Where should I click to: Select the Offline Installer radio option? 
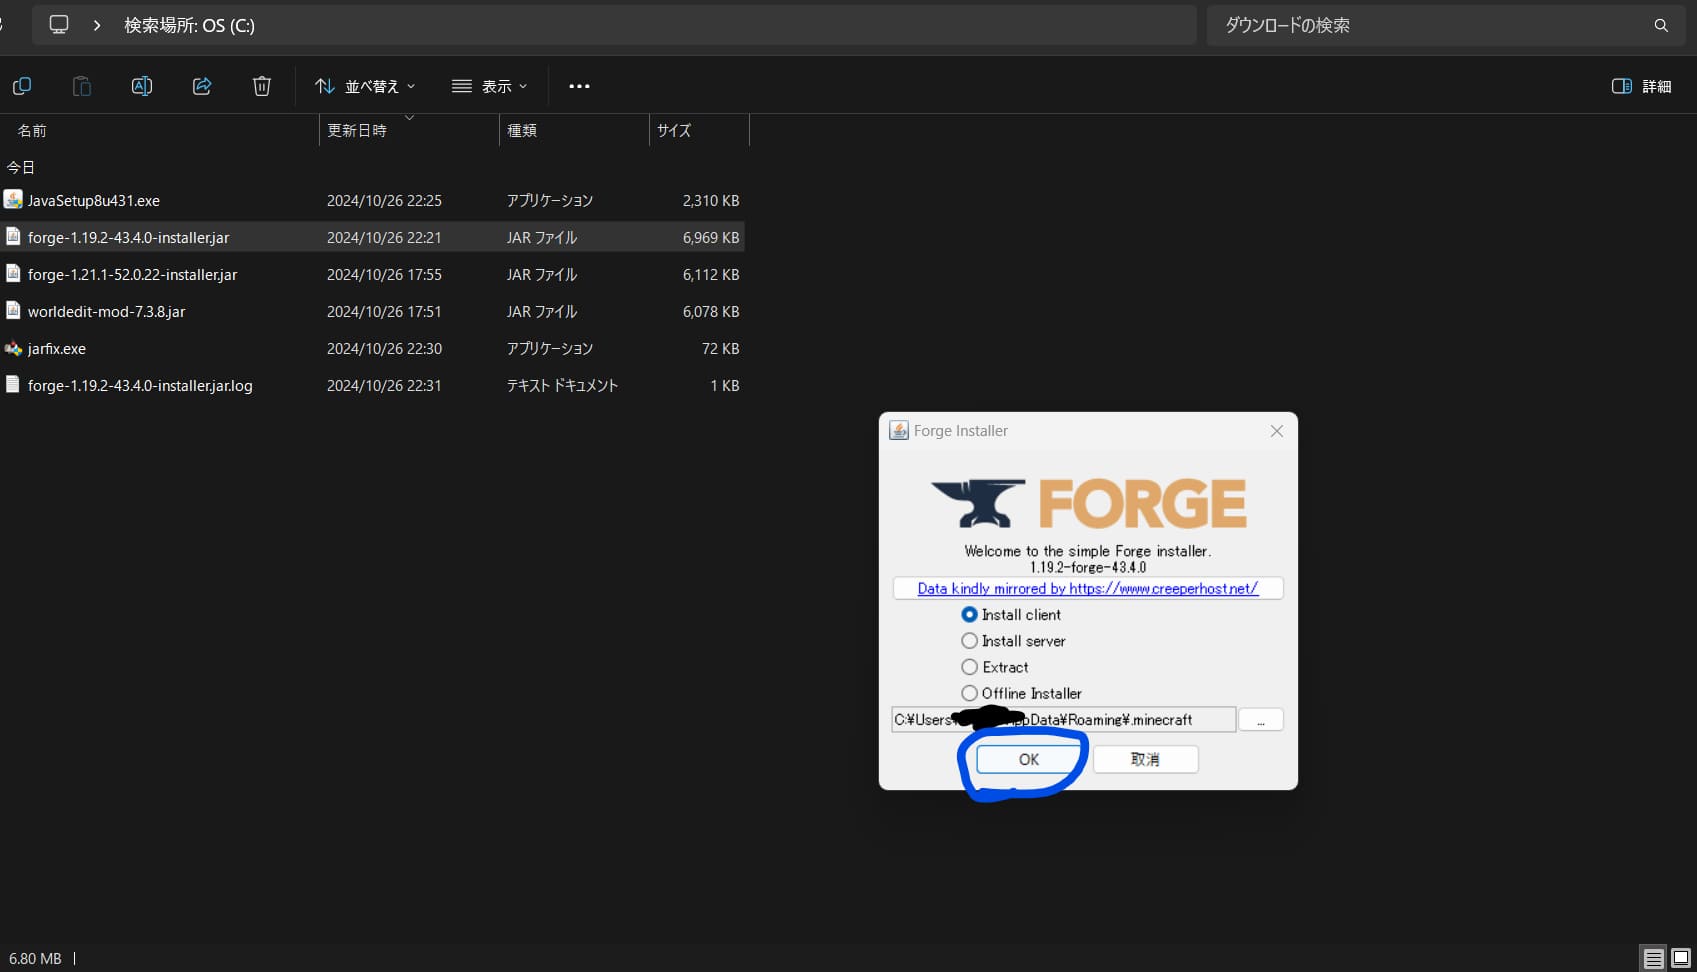pos(969,693)
